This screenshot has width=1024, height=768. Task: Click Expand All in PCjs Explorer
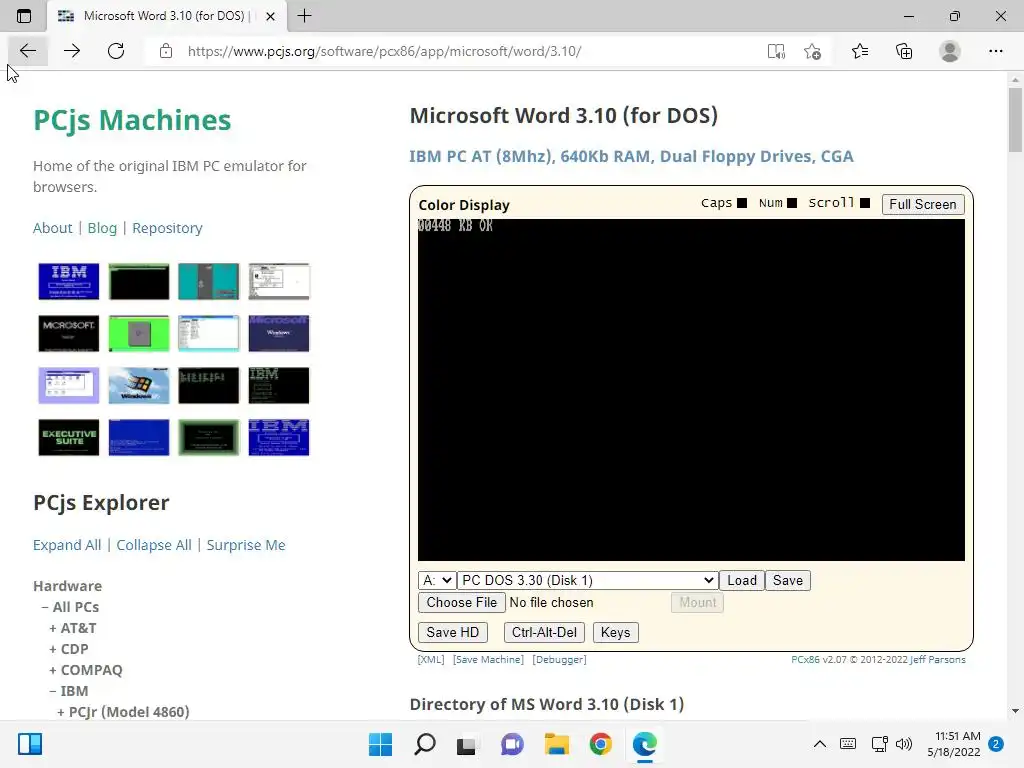tap(67, 545)
